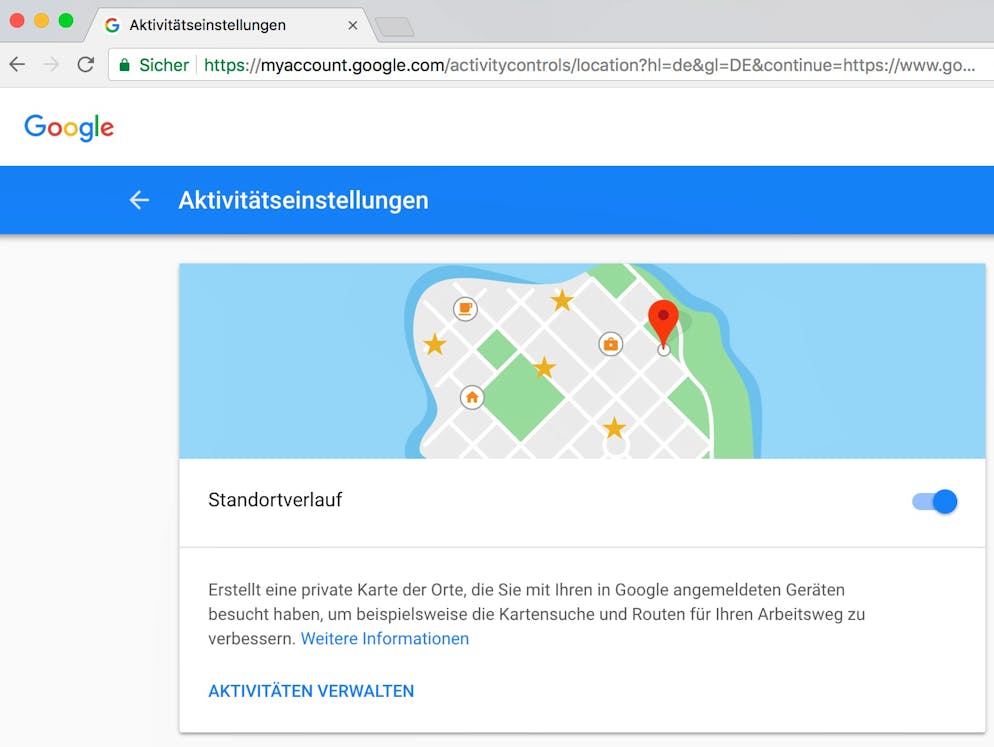The image size is (994, 747).
Task: Click the browser back arrow
Action: click(18, 64)
